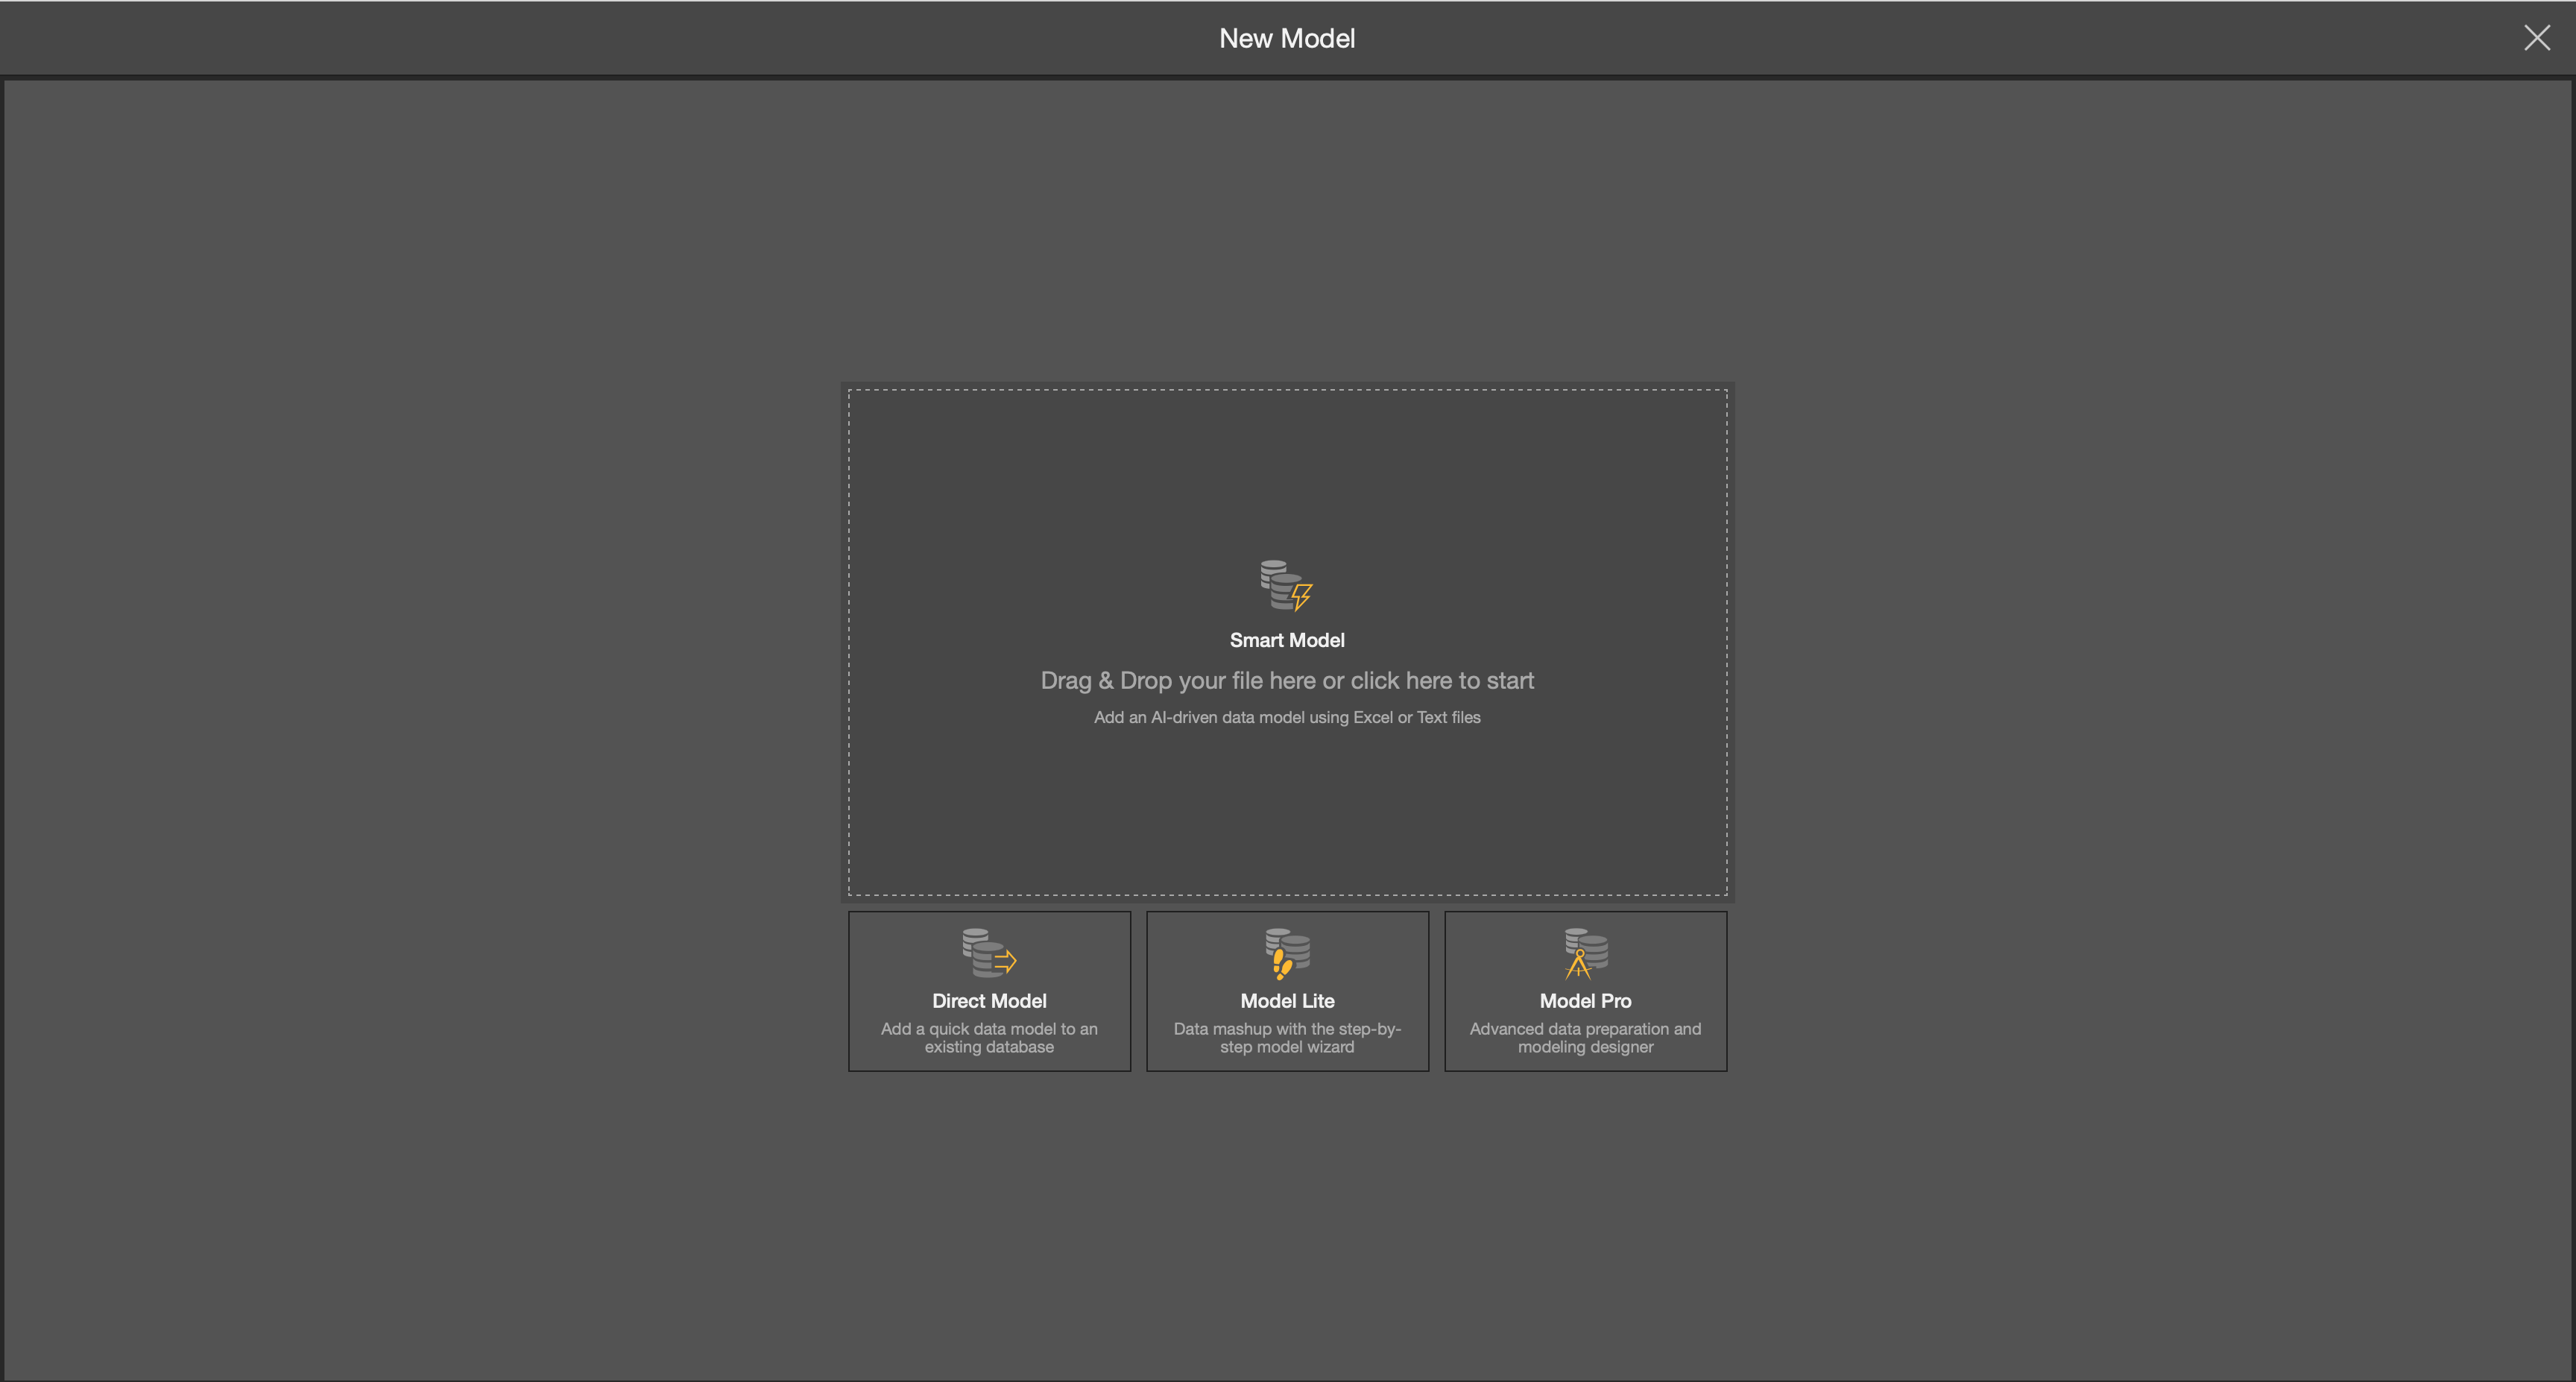Click "Advanced data preparation" description
Screen dimensions: 2576x1382
1585,1037
